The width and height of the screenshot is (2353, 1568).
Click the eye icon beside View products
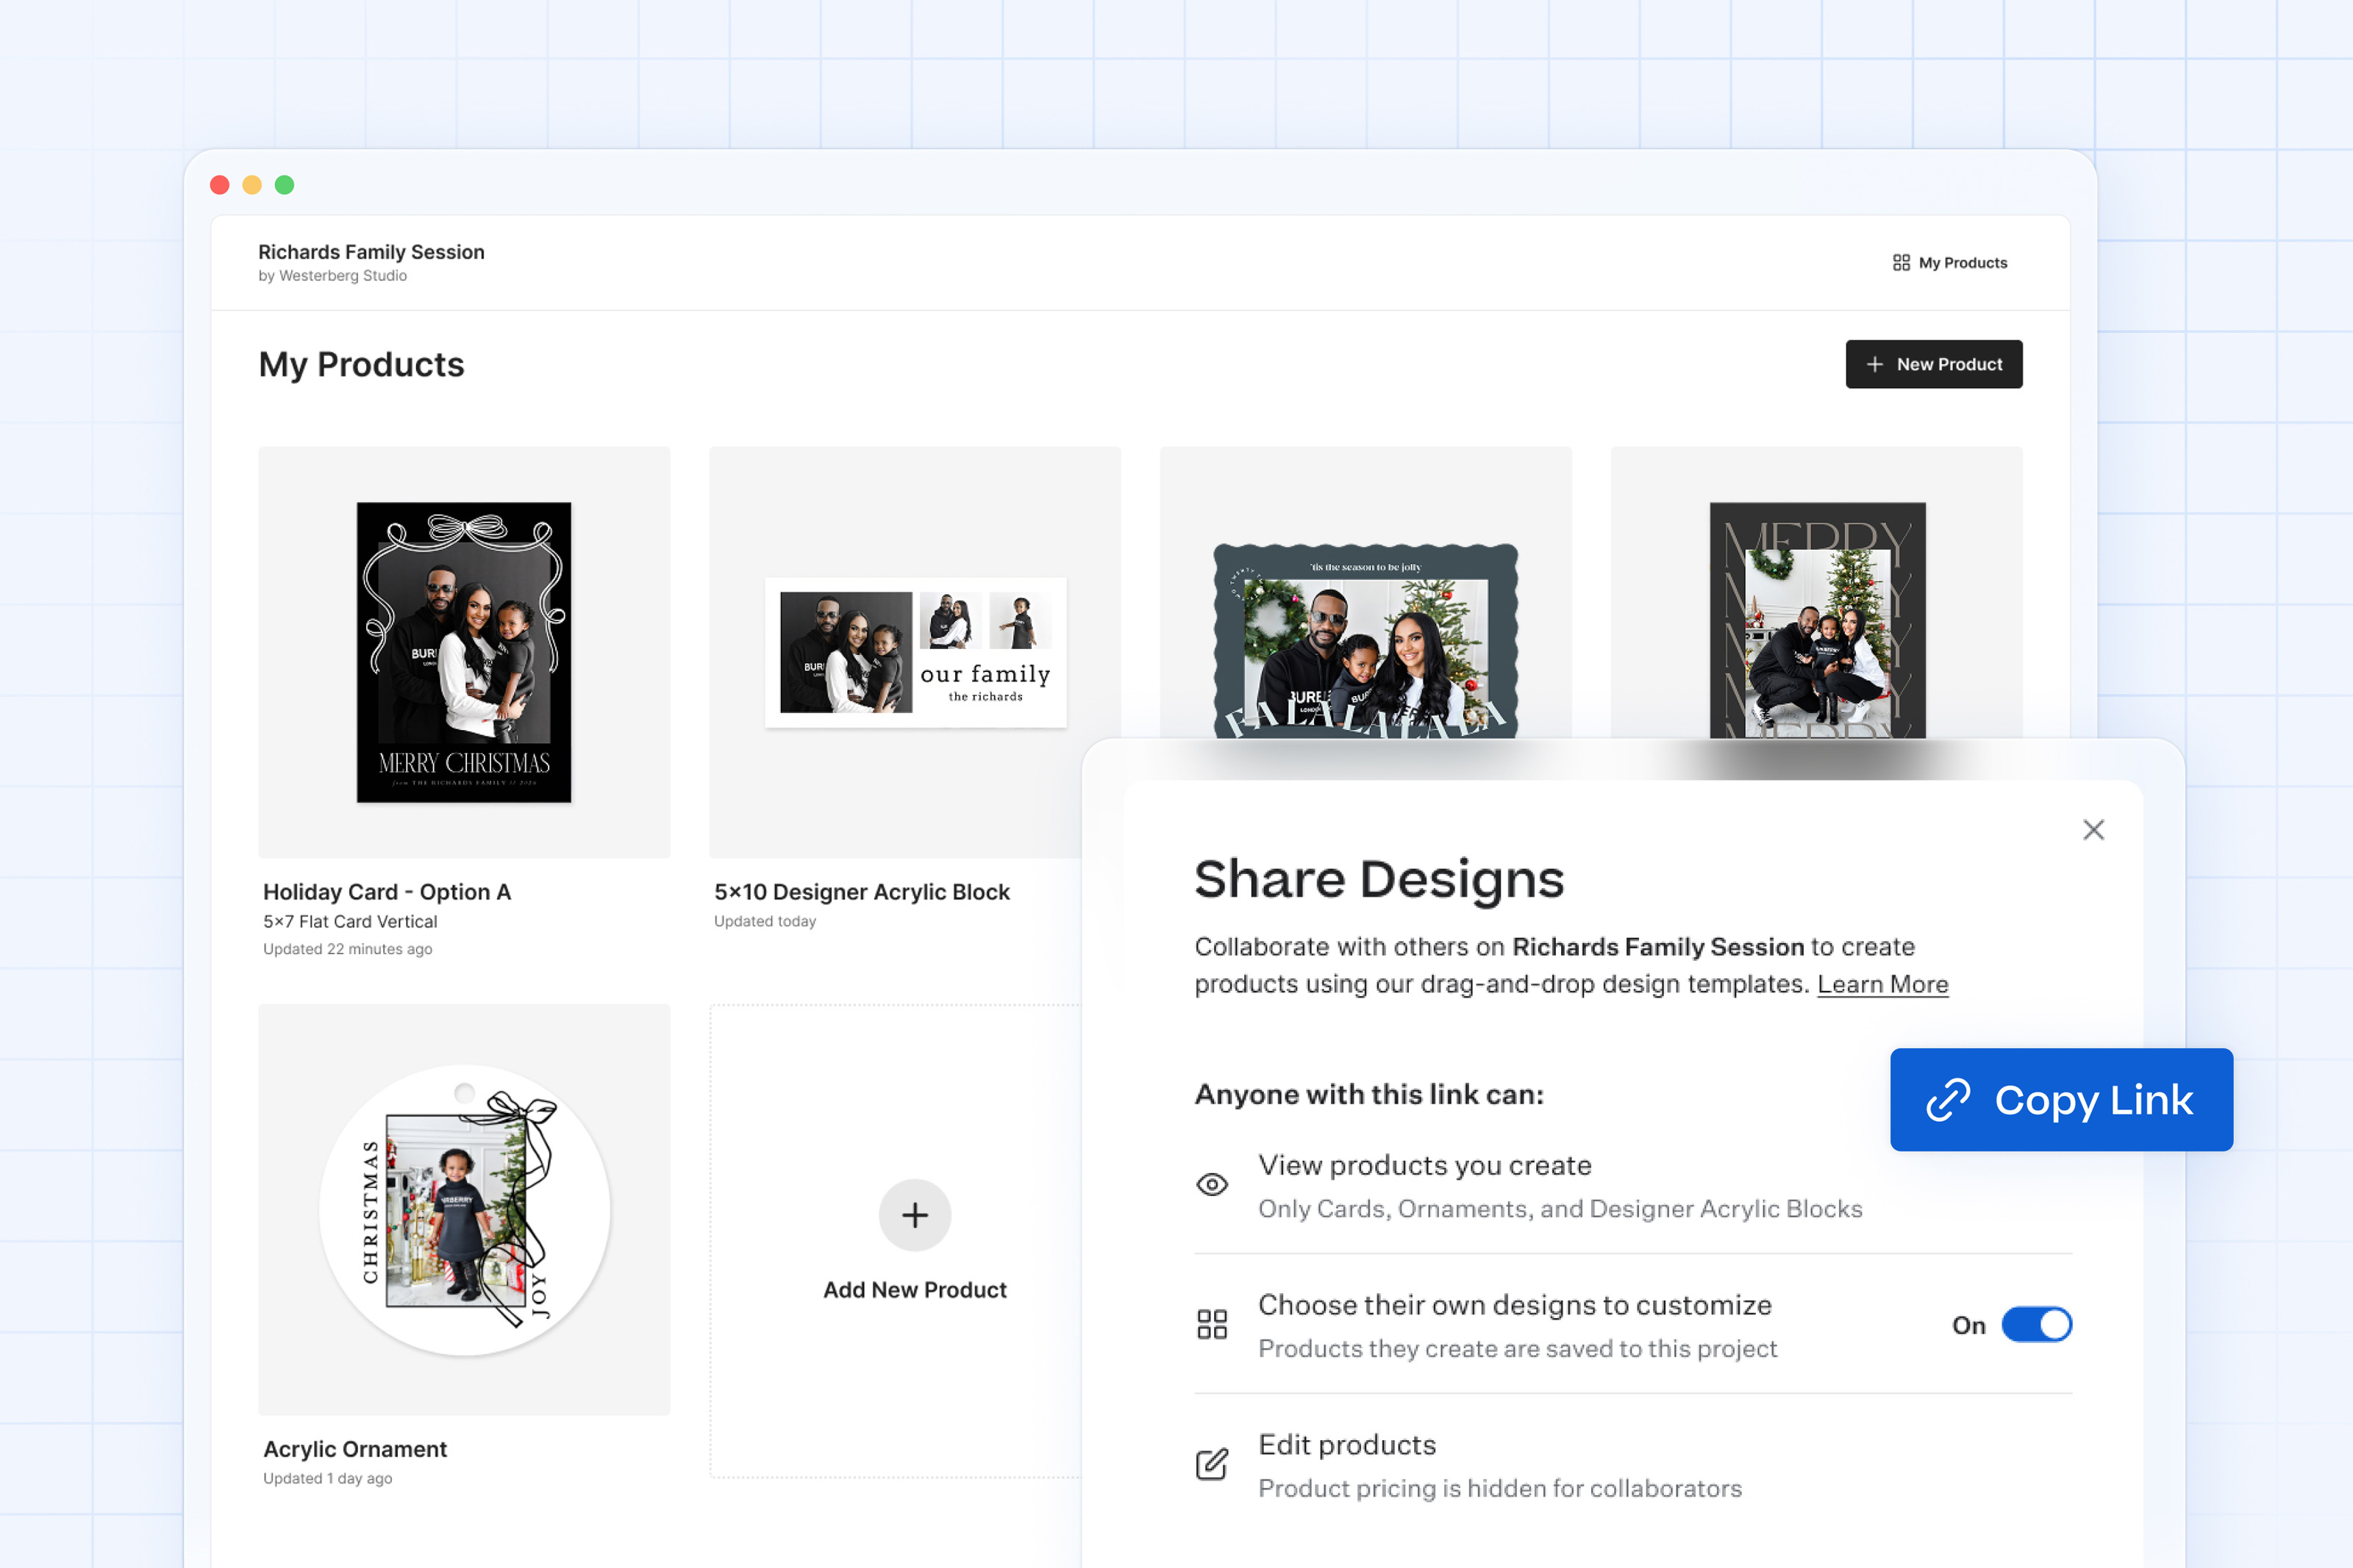click(1212, 1185)
